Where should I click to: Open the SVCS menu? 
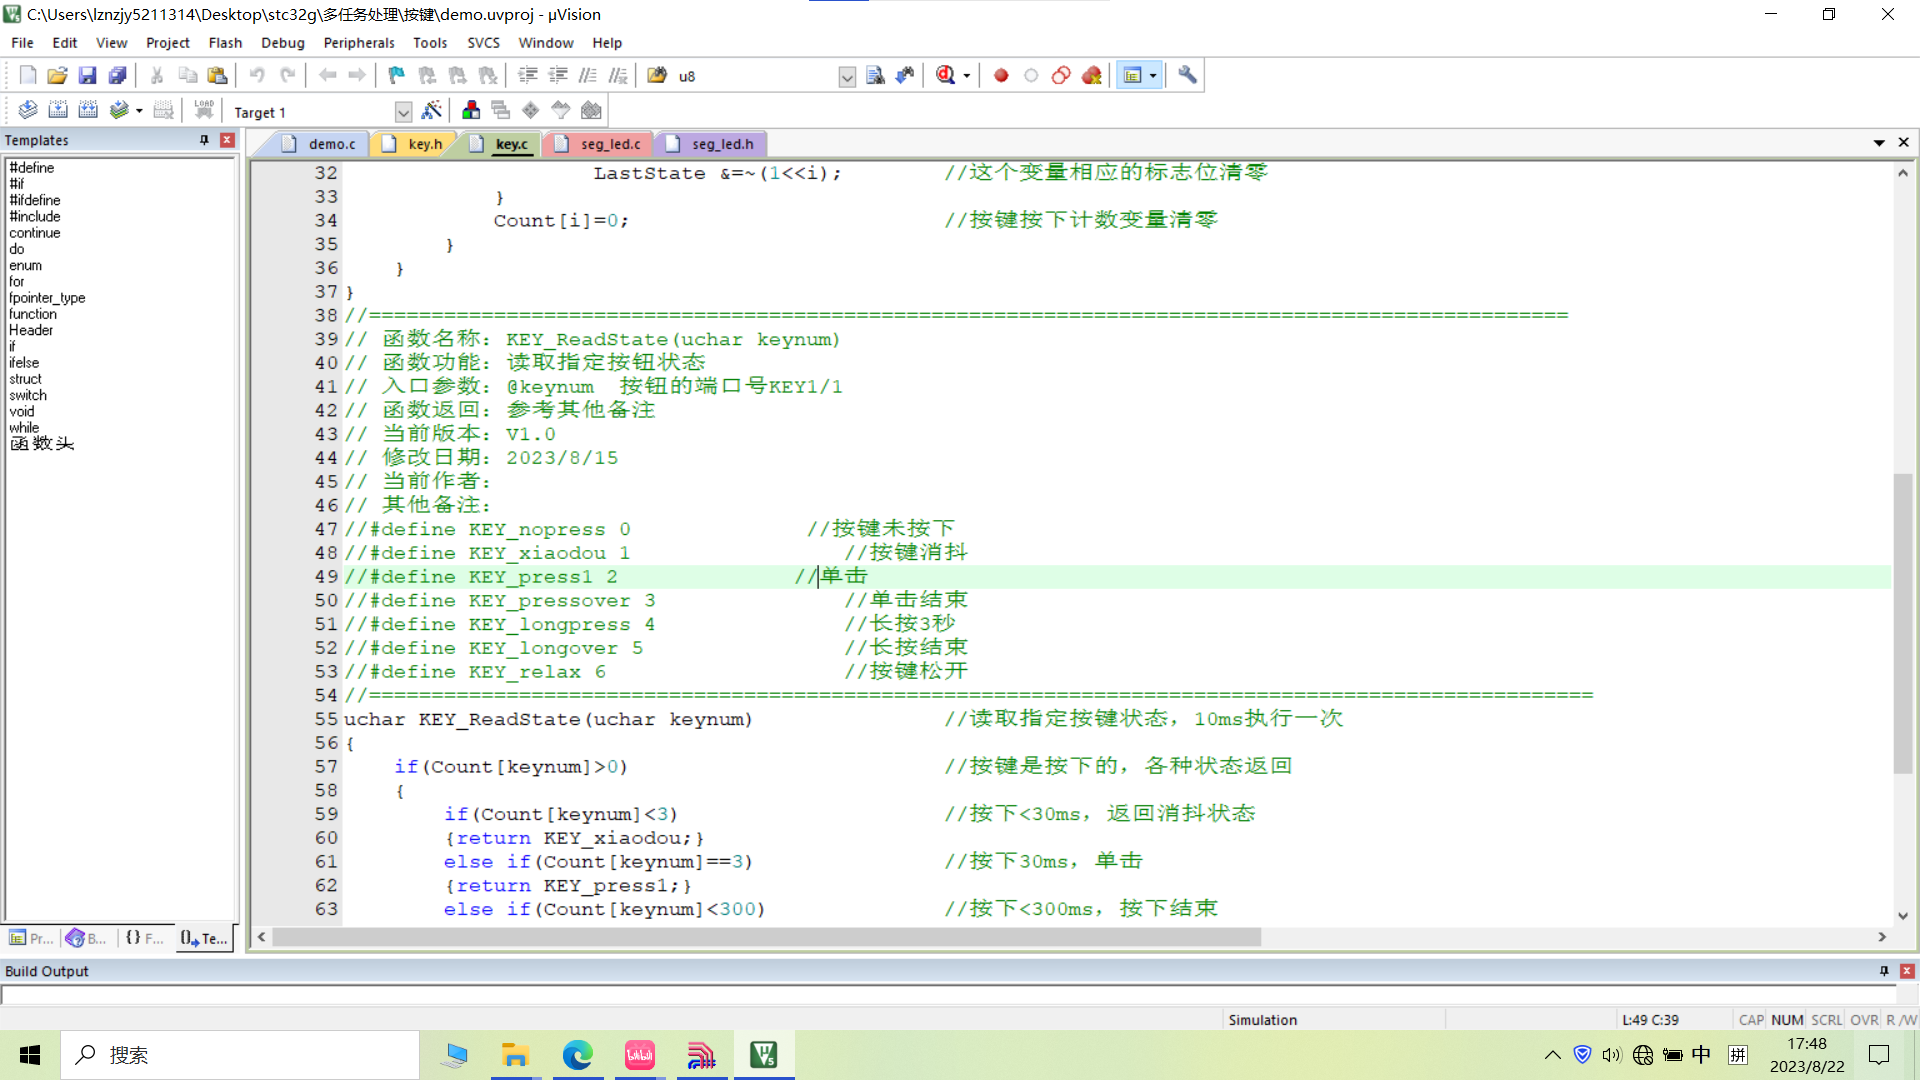click(x=483, y=43)
